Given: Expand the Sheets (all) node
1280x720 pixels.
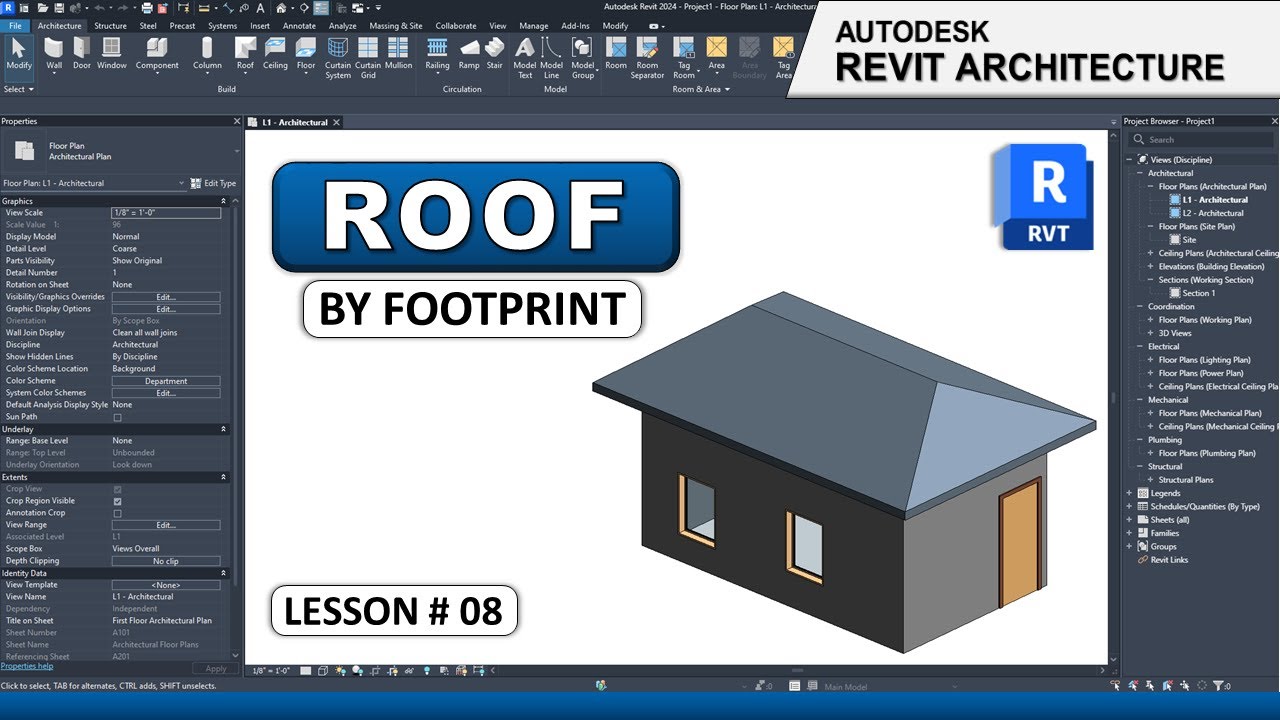Looking at the screenshot, I should (1130, 520).
